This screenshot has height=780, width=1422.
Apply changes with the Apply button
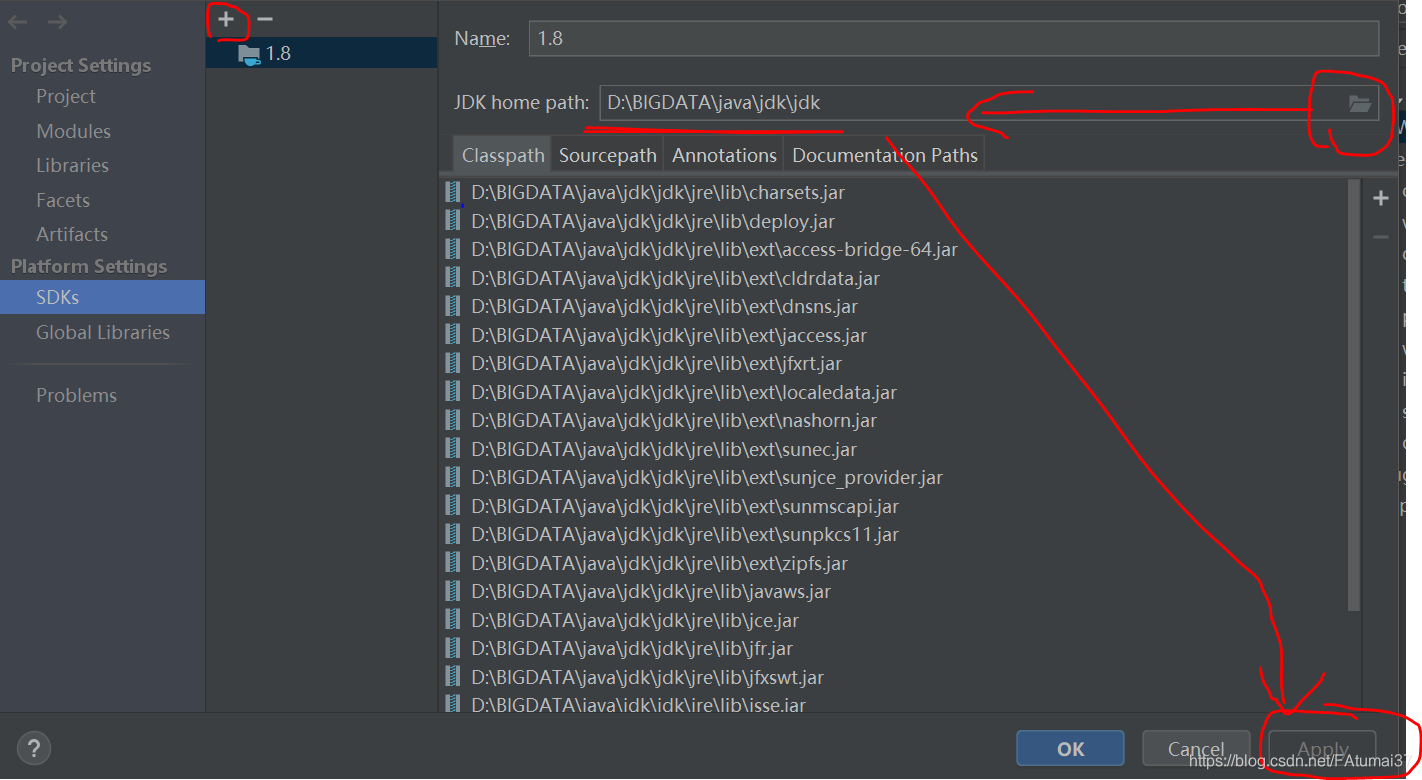(x=1322, y=748)
